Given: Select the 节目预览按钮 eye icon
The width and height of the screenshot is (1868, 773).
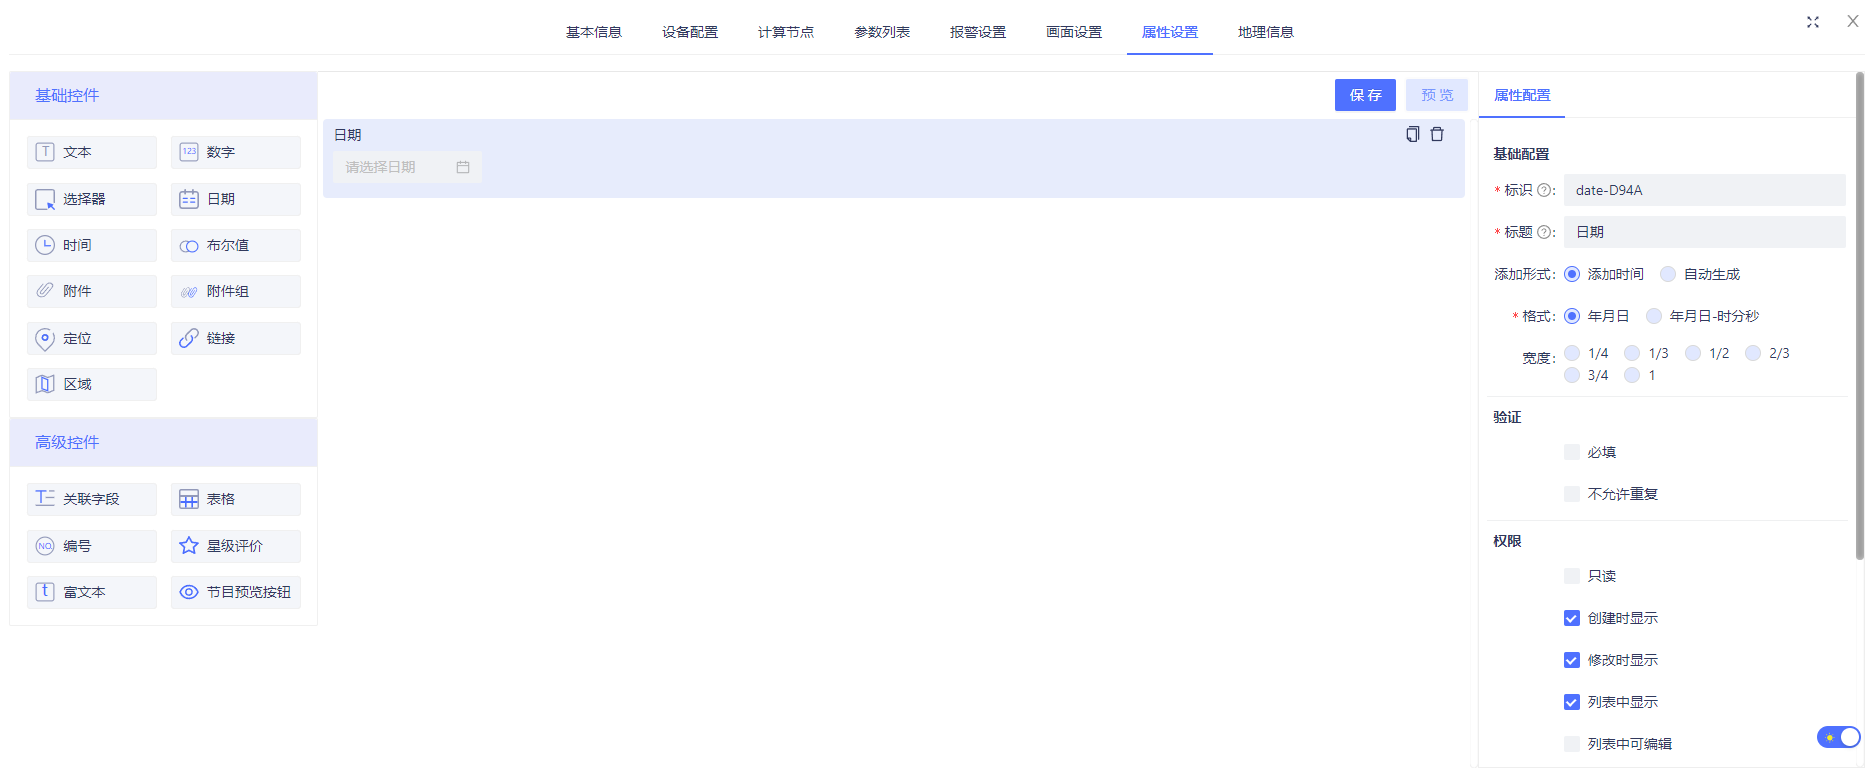Looking at the screenshot, I should tap(189, 592).
